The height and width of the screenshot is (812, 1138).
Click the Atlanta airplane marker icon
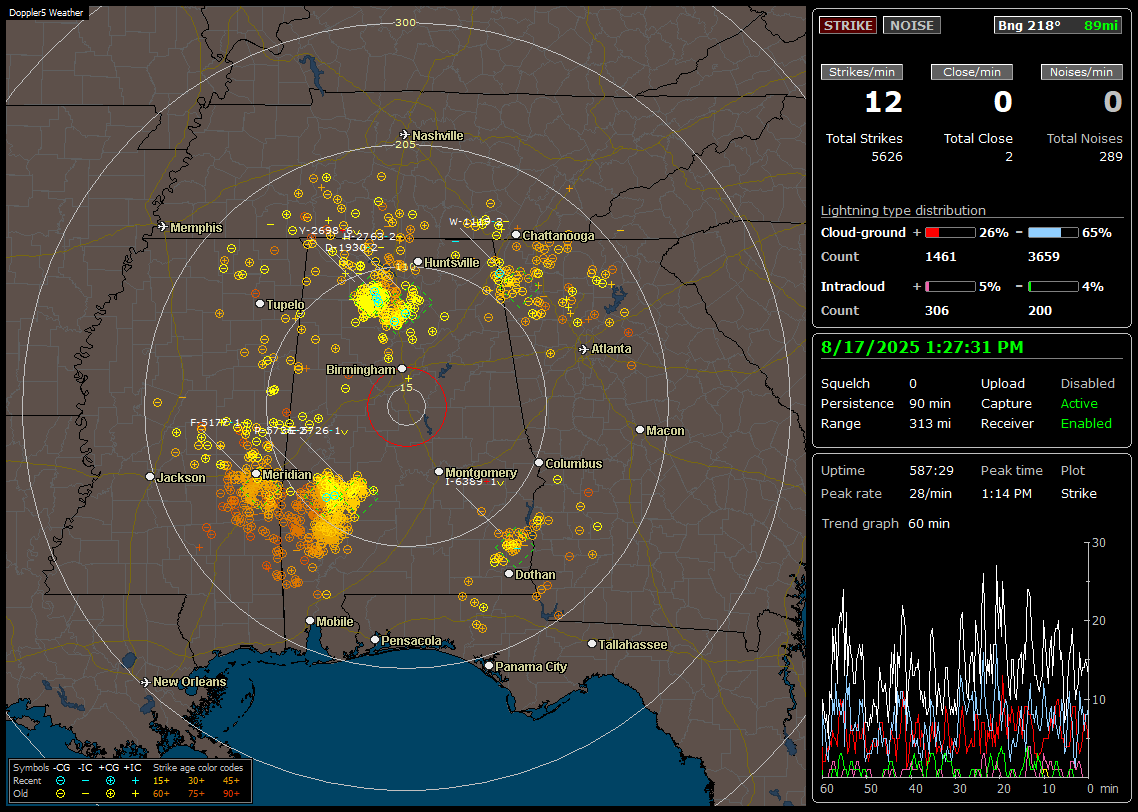click(x=584, y=349)
